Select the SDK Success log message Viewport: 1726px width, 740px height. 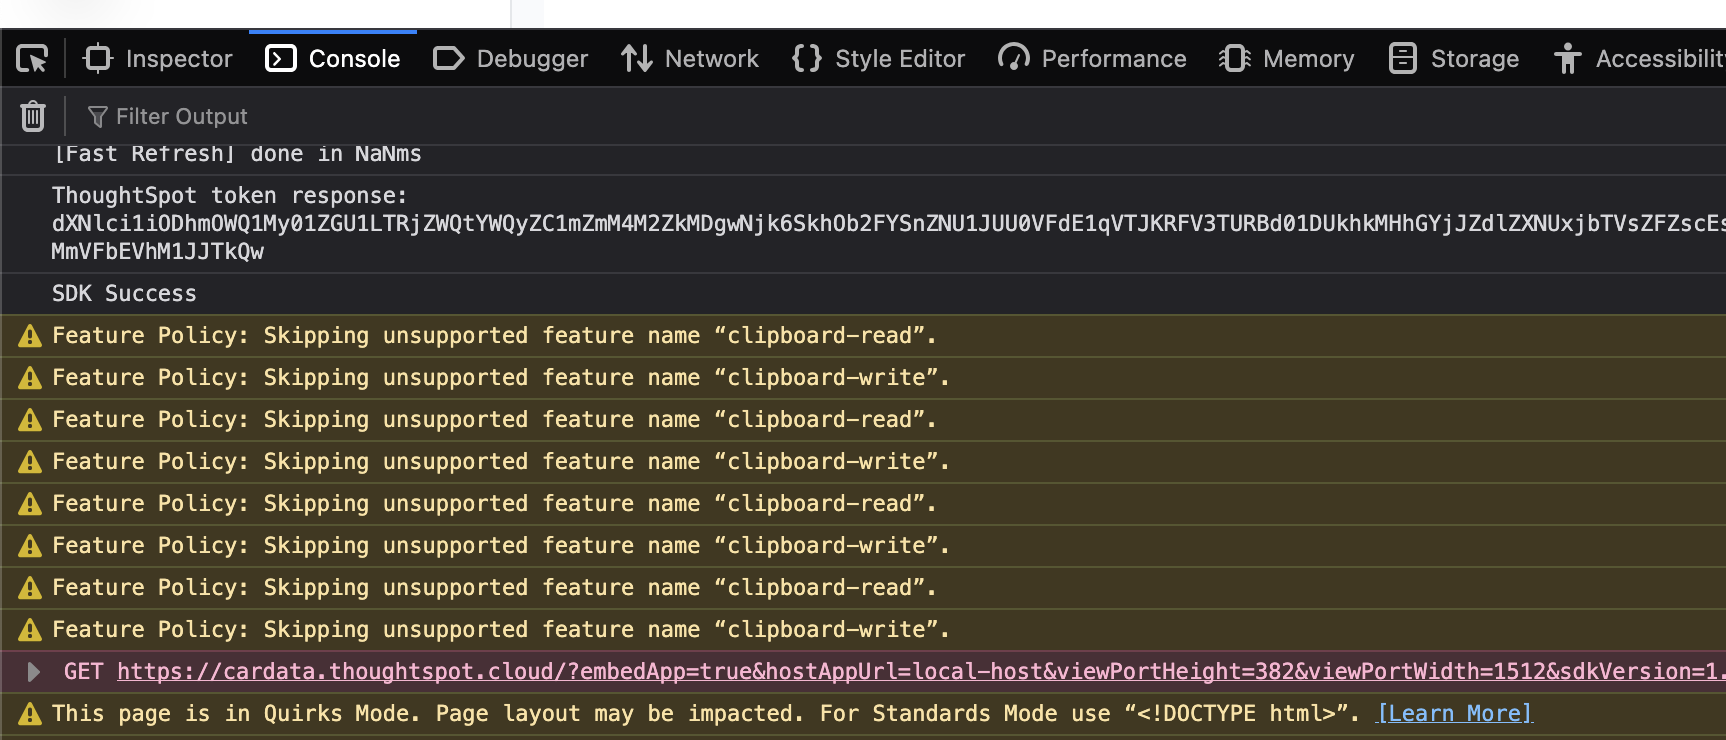point(124,293)
